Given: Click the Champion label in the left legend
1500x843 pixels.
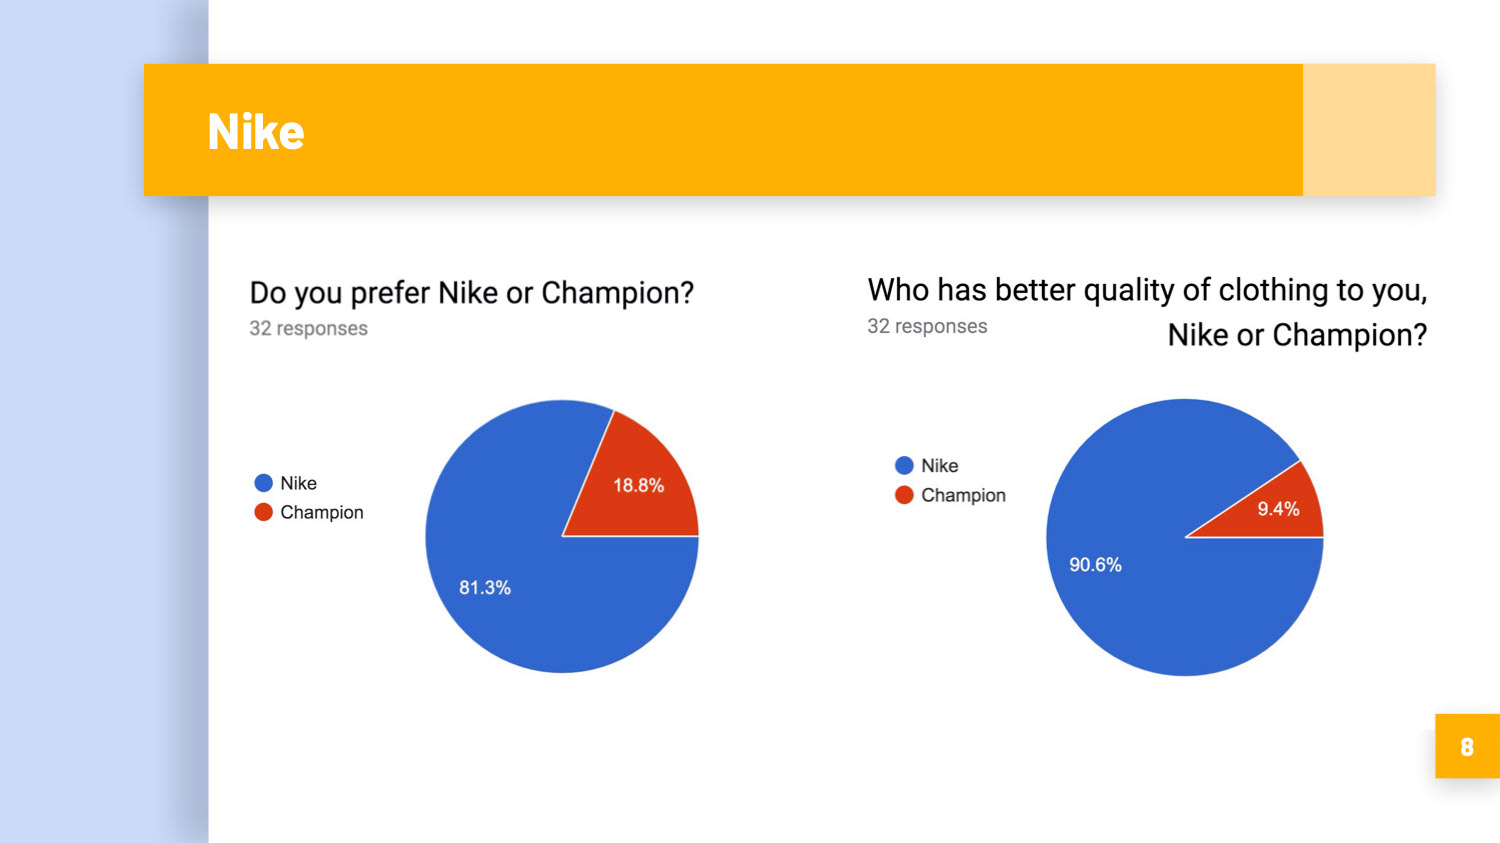Looking at the screenshot, I should tap(322, 512).
